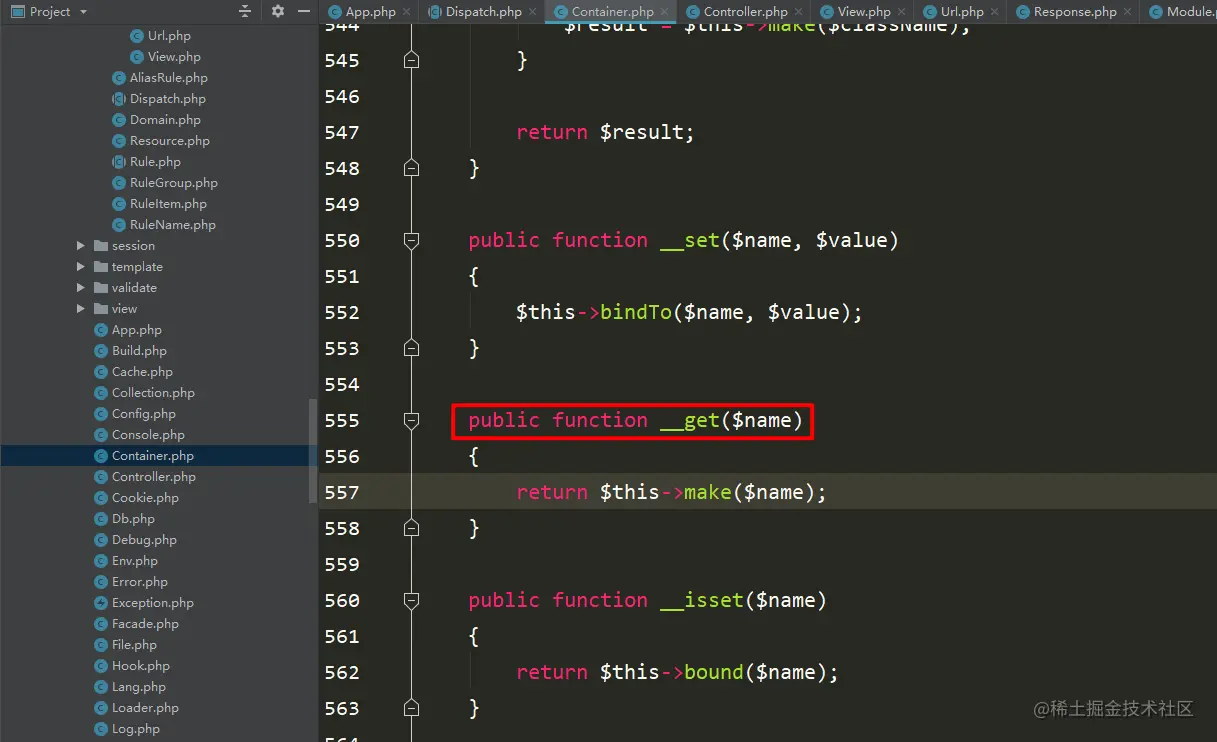Toggle fold marker at line 563
This screenshot has height=742, width=1217.
(x=411, y=708)
